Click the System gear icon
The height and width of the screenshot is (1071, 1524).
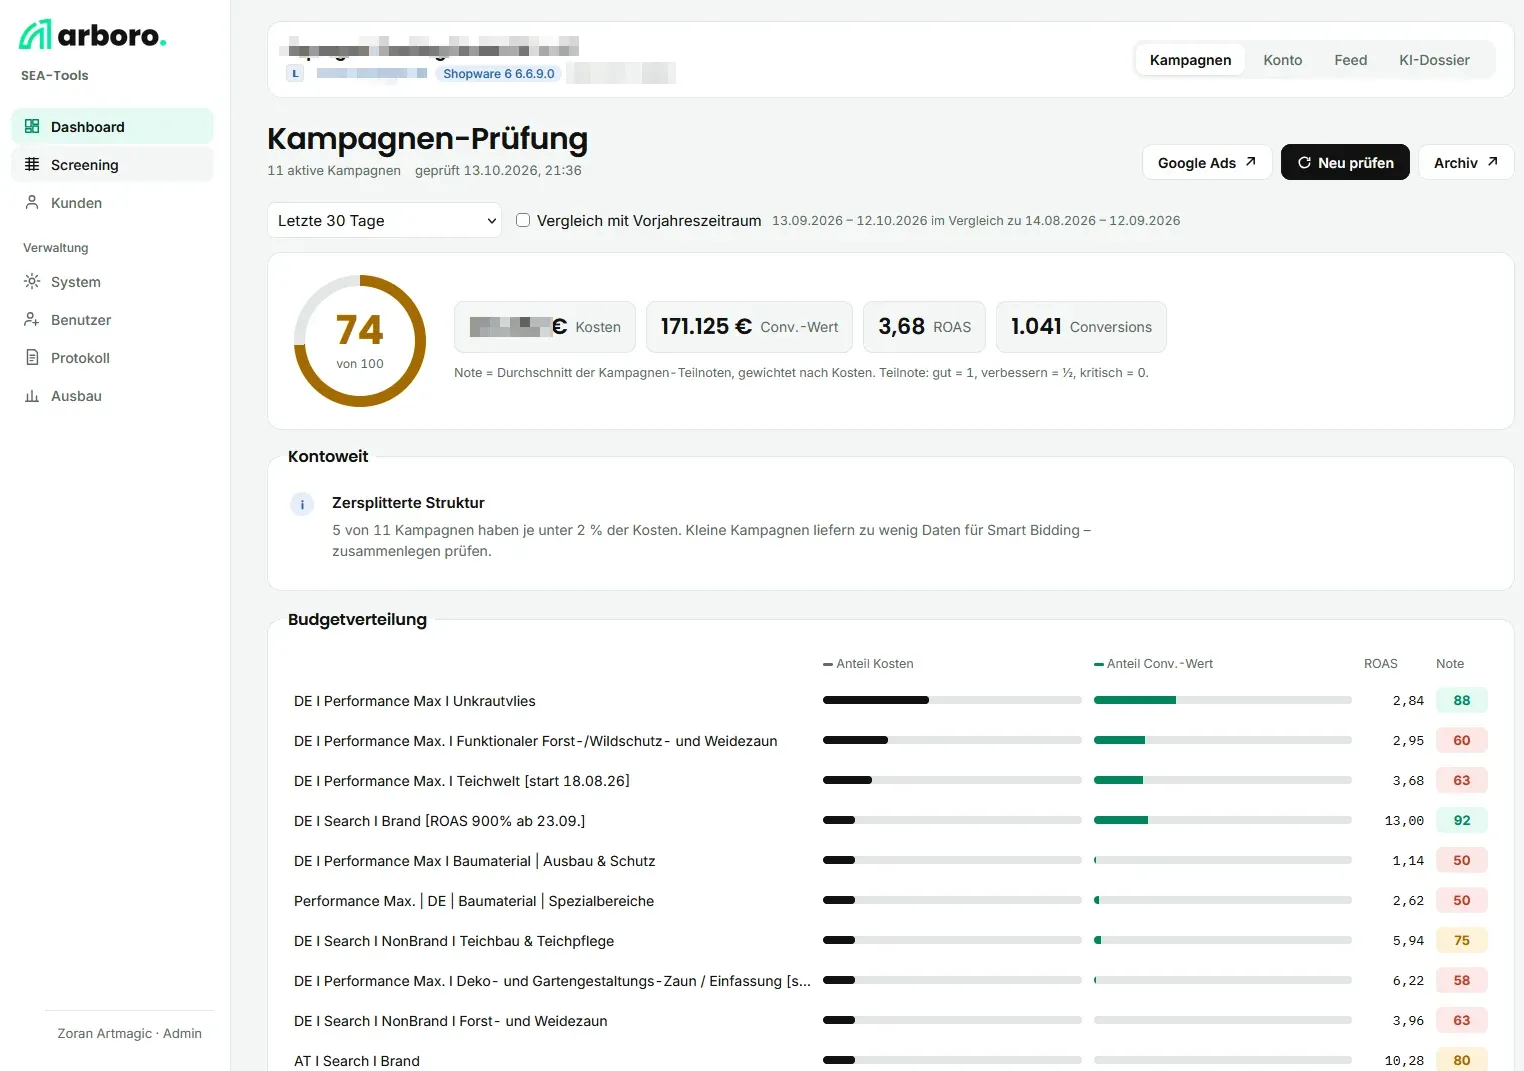[x=32, y=282]
